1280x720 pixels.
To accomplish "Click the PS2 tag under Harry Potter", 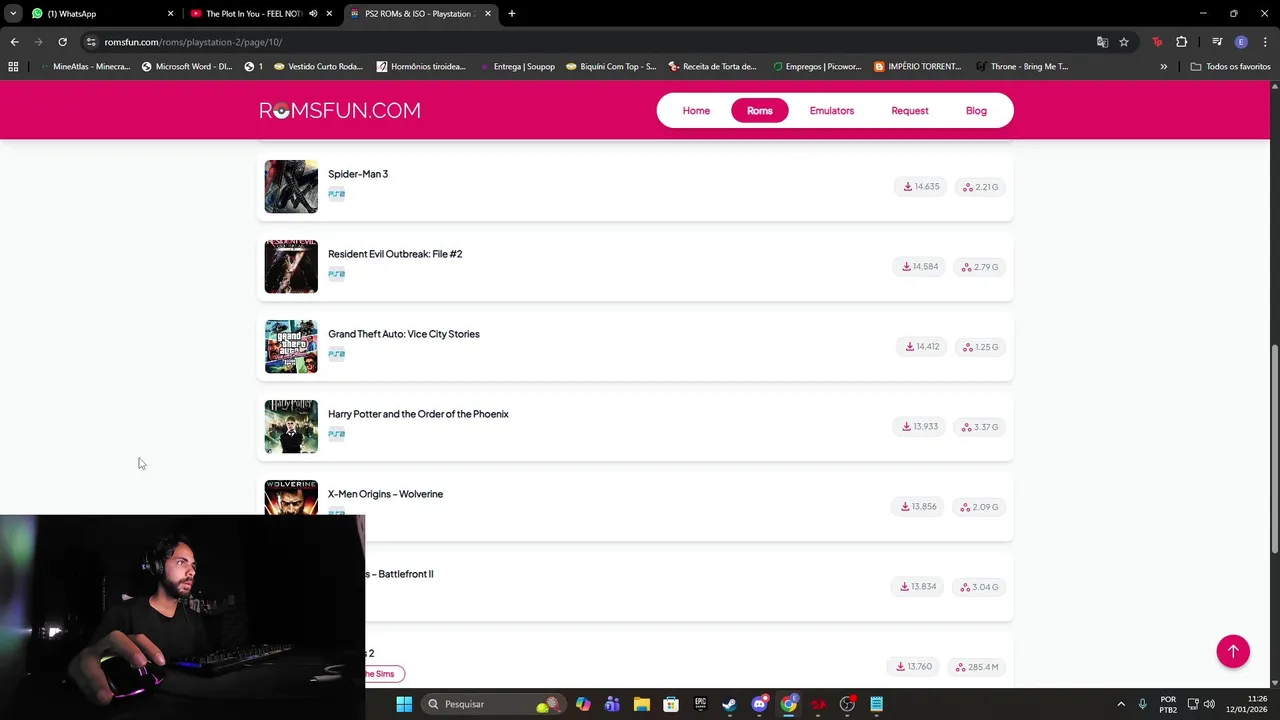I will [337, 434].
